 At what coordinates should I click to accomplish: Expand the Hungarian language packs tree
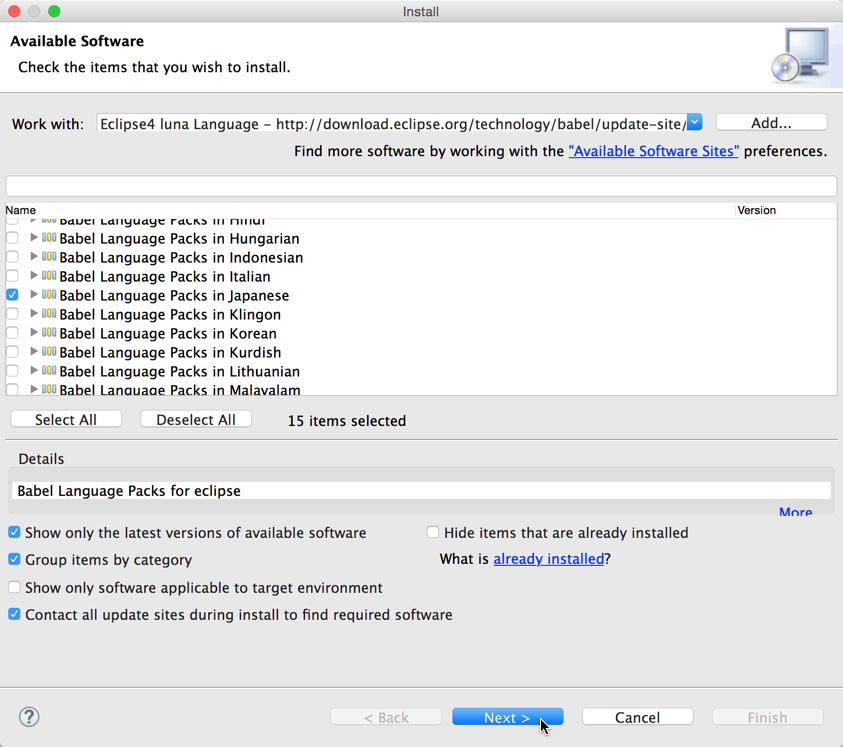(34, 237)
